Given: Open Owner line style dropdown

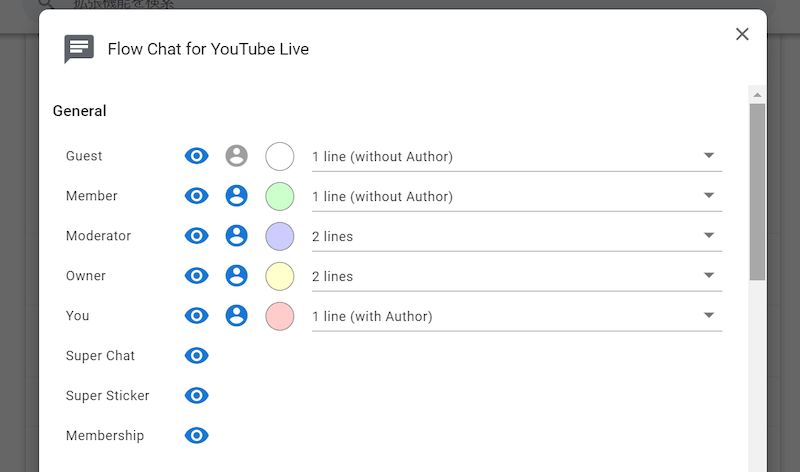Looking at the screenshot, I should pos(516,277).
